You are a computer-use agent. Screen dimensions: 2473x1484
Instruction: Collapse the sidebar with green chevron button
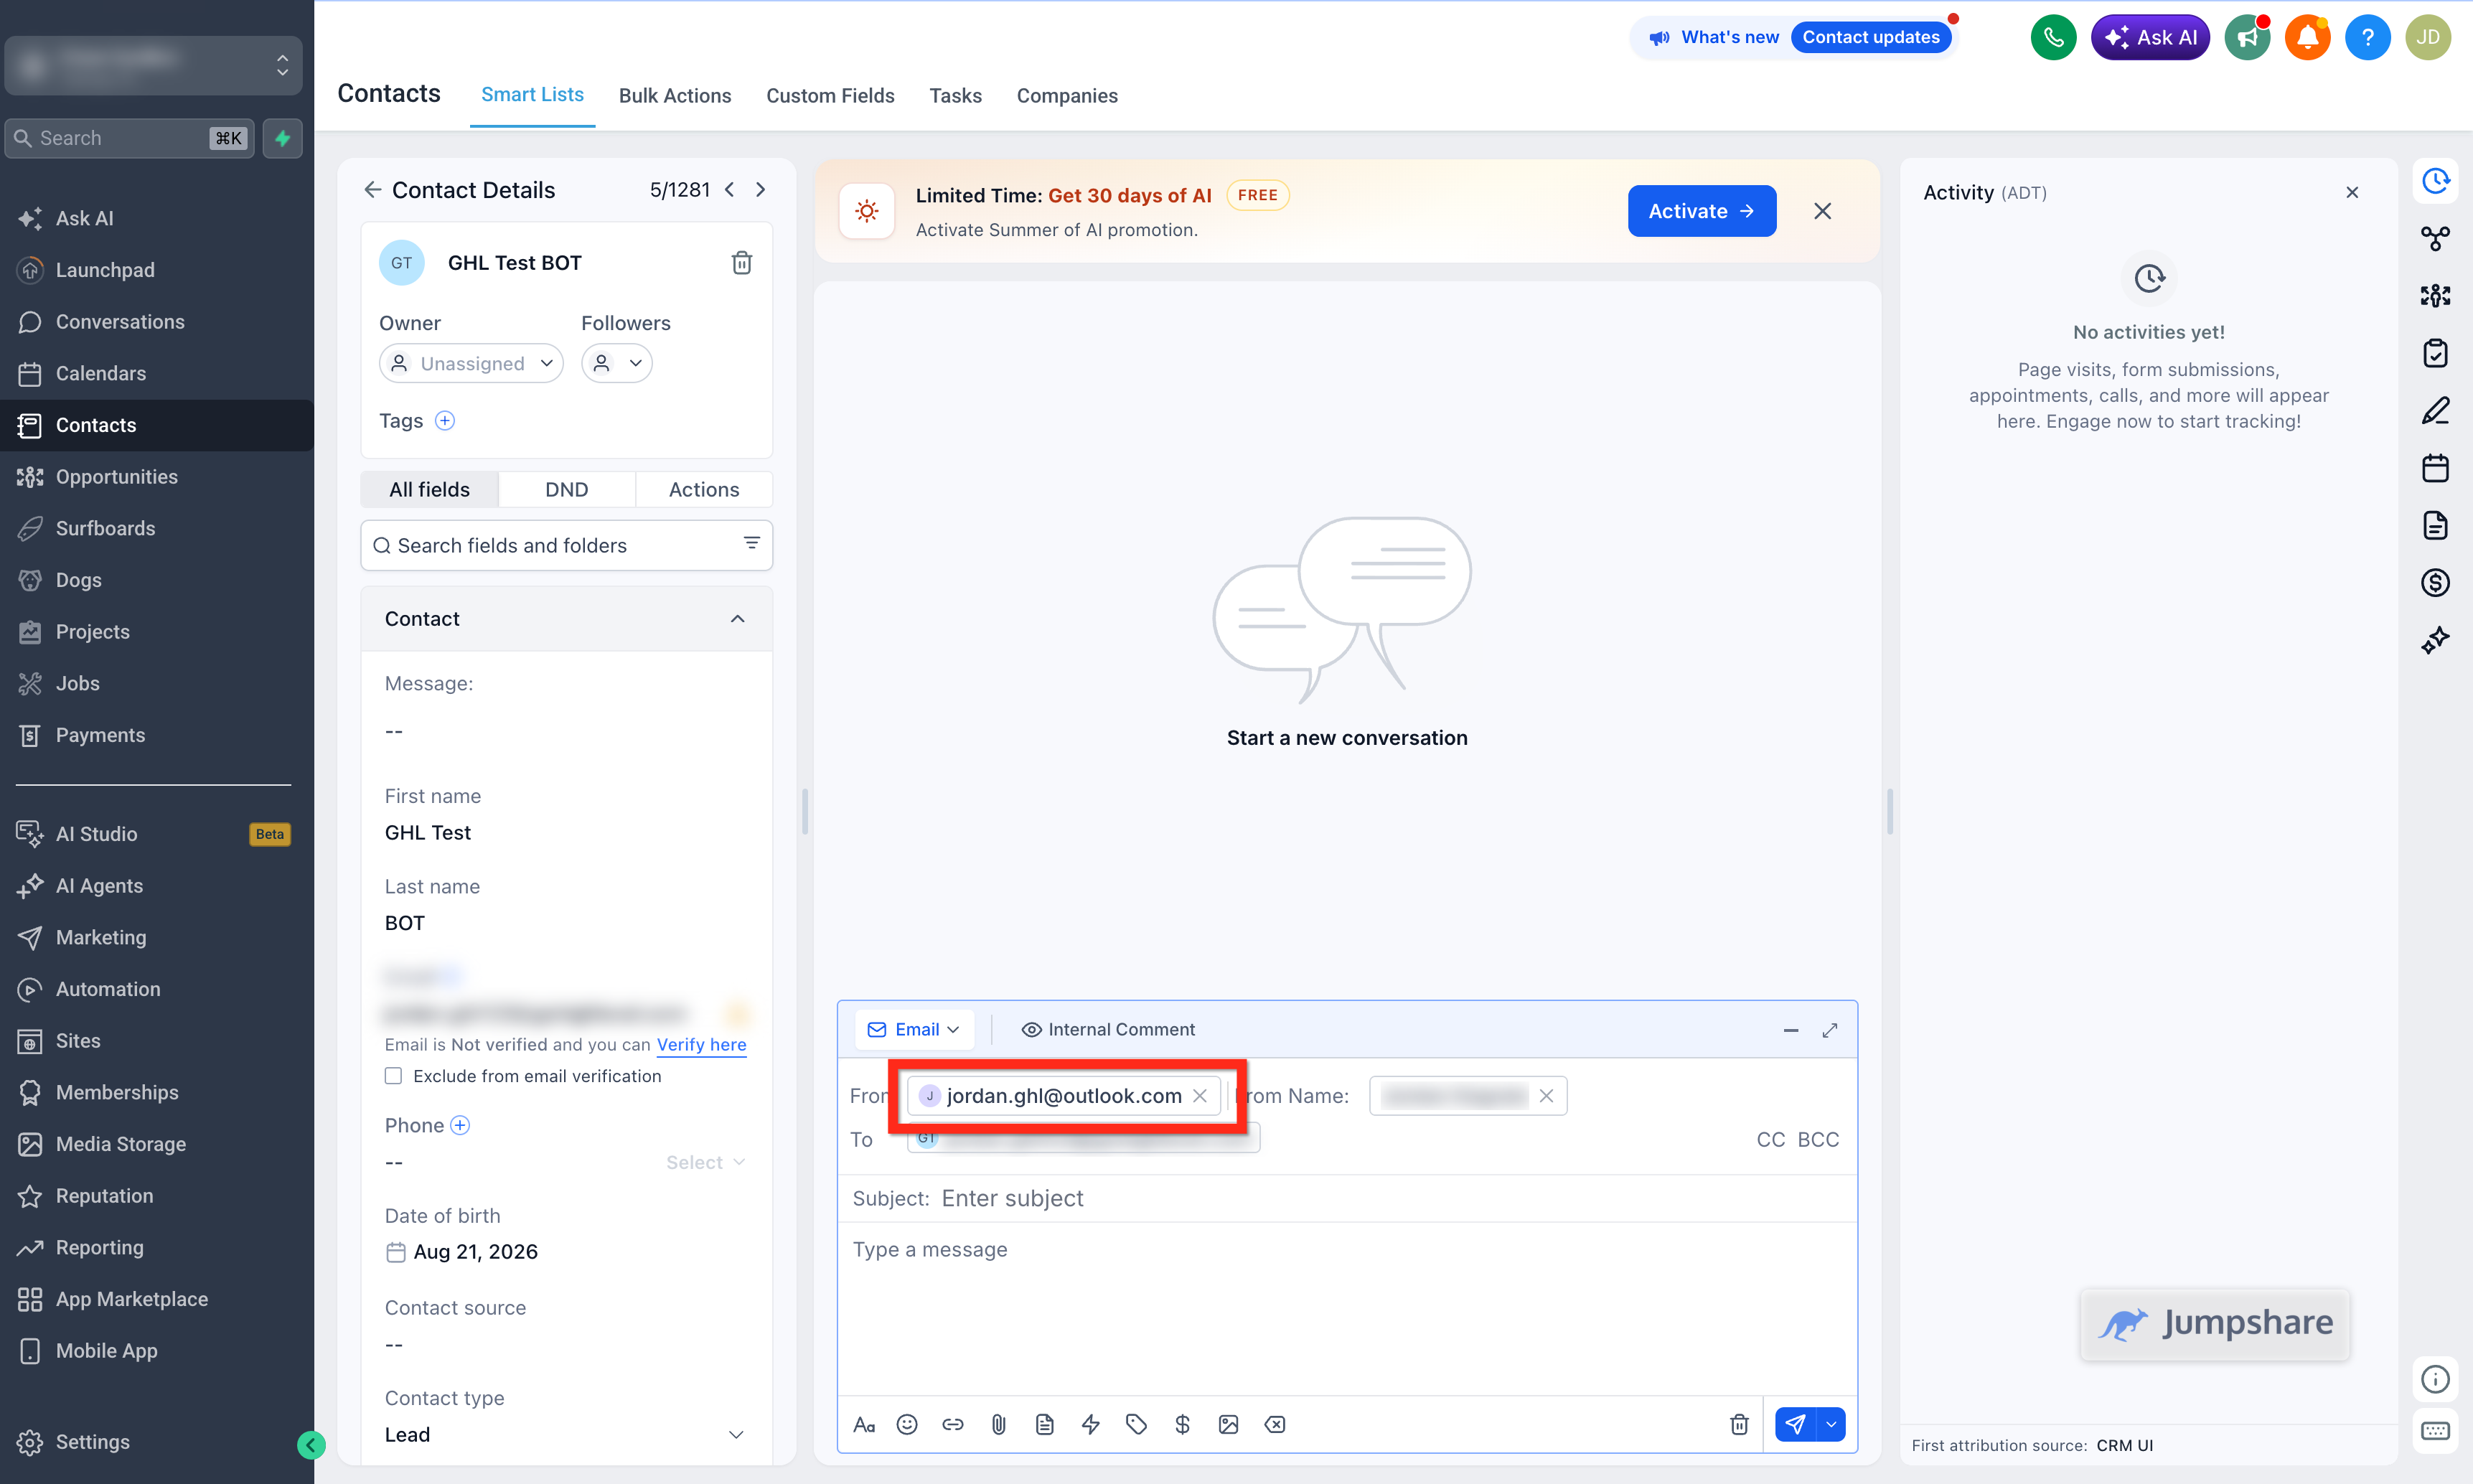tap(311, 1445)
